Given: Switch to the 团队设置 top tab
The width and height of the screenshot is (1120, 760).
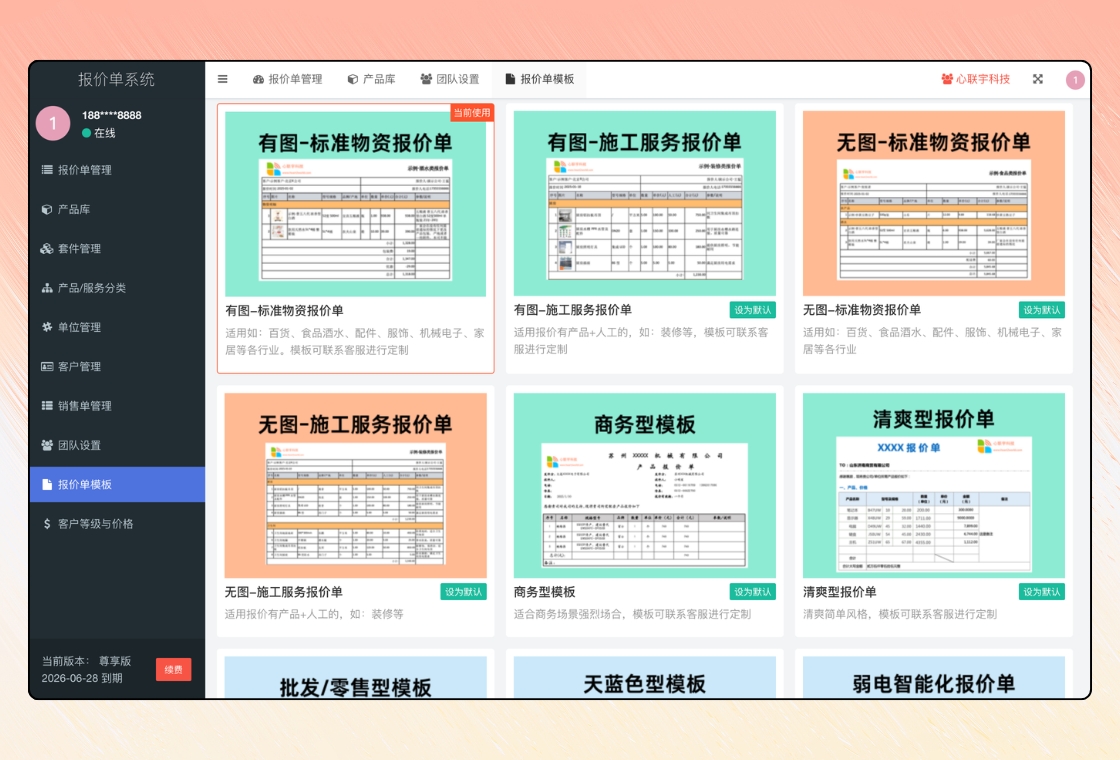Looking at the screenshot, I should (449, 79).
